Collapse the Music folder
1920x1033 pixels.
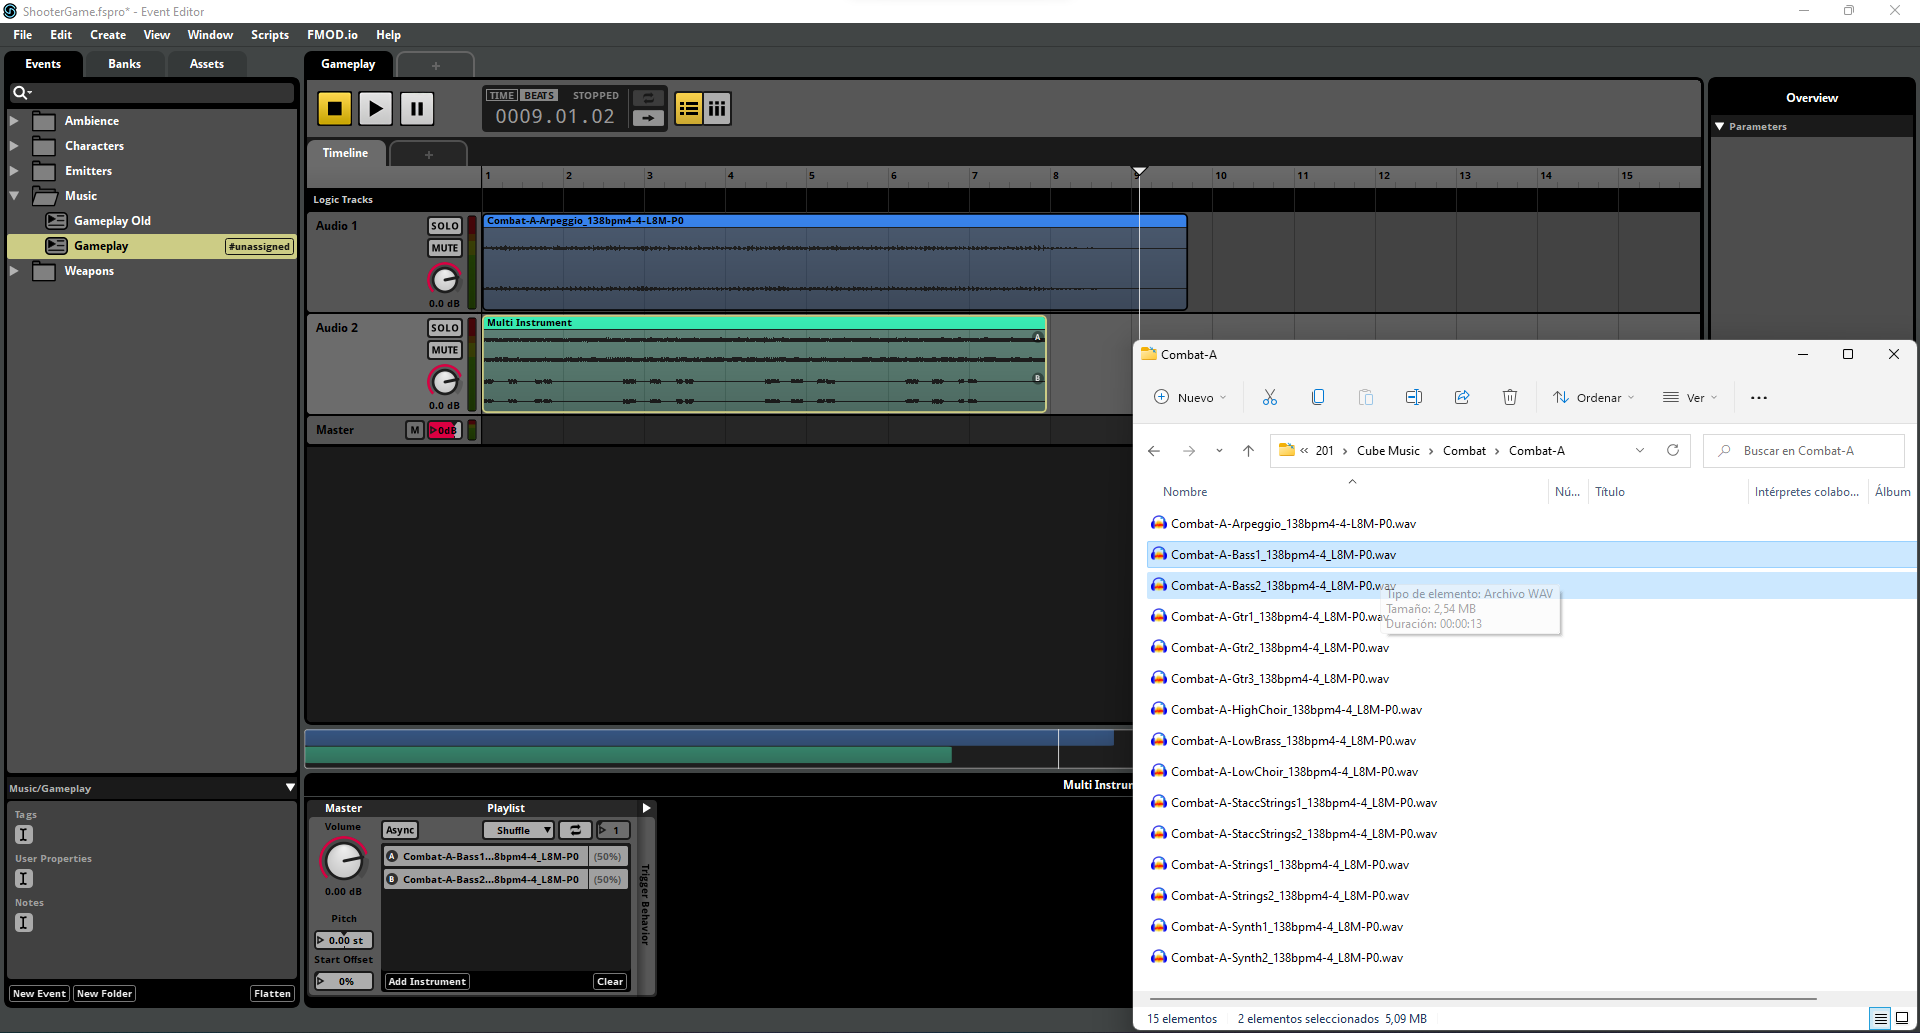click(x=14, y=196)
